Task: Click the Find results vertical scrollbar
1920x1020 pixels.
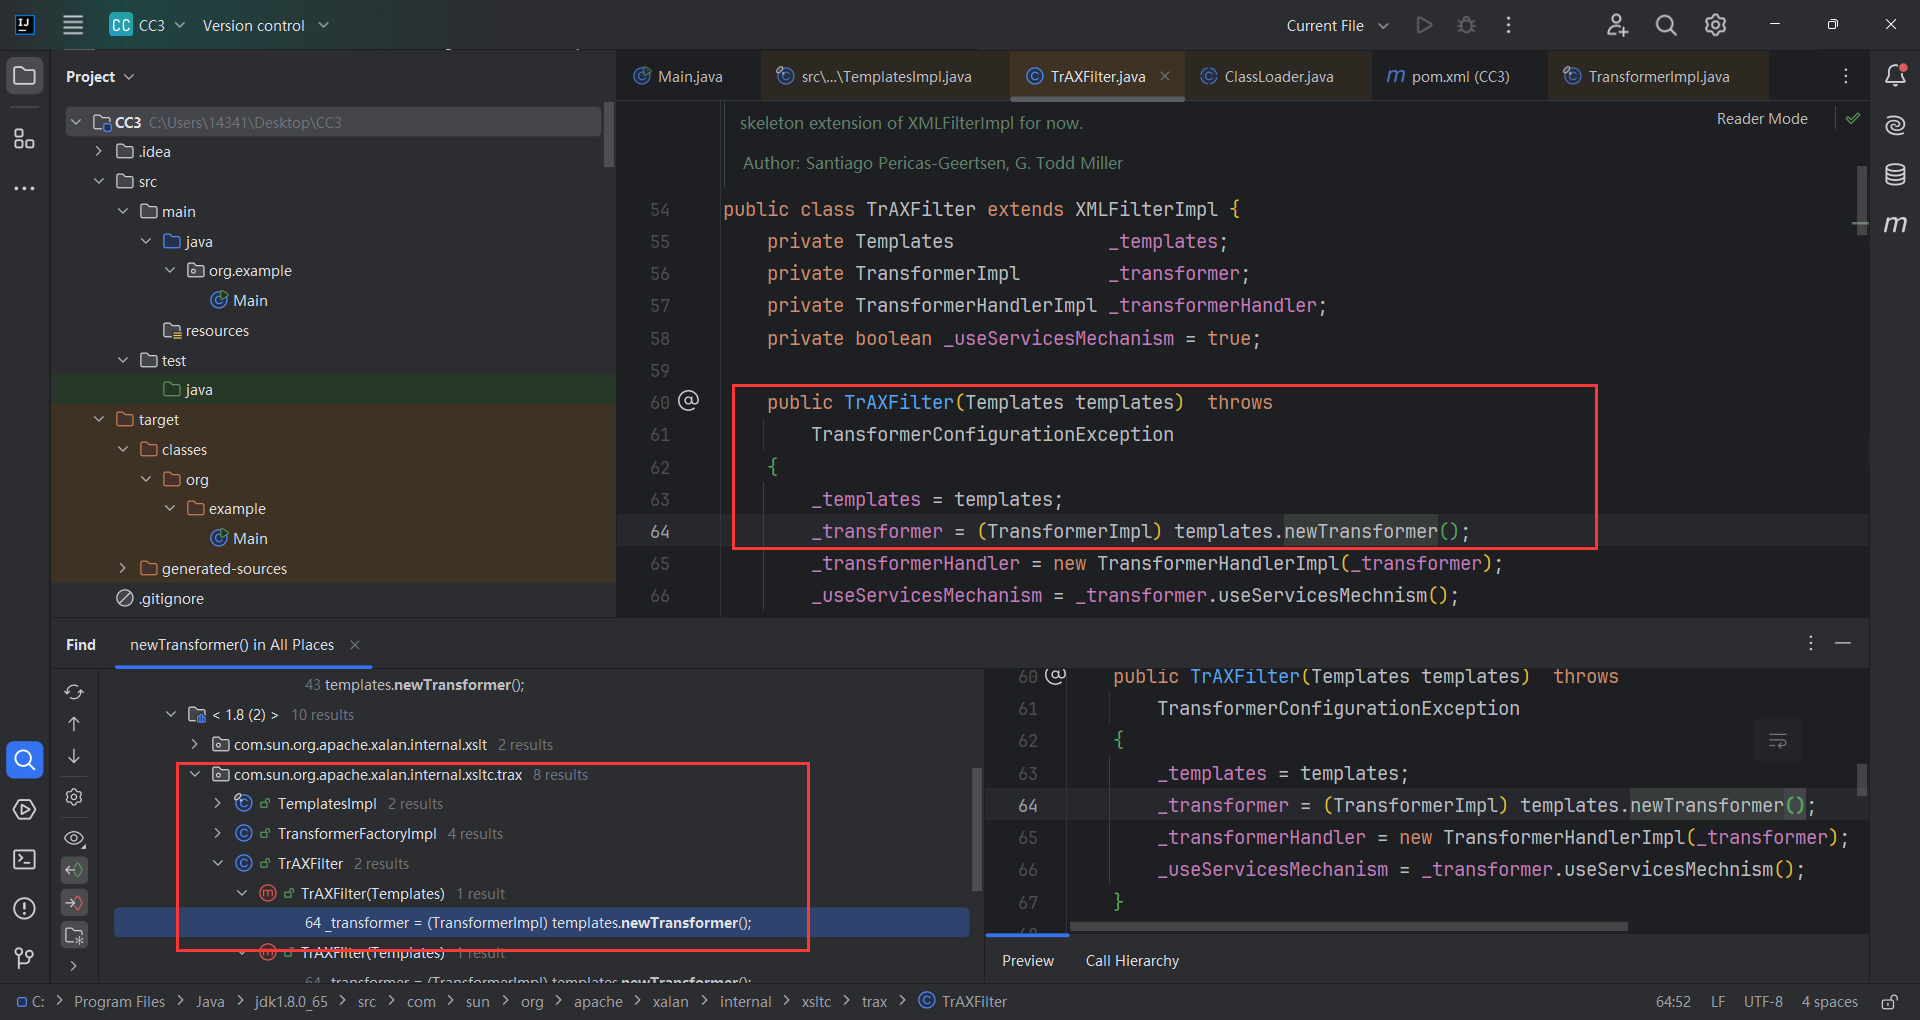Action: tap(977, 828)
